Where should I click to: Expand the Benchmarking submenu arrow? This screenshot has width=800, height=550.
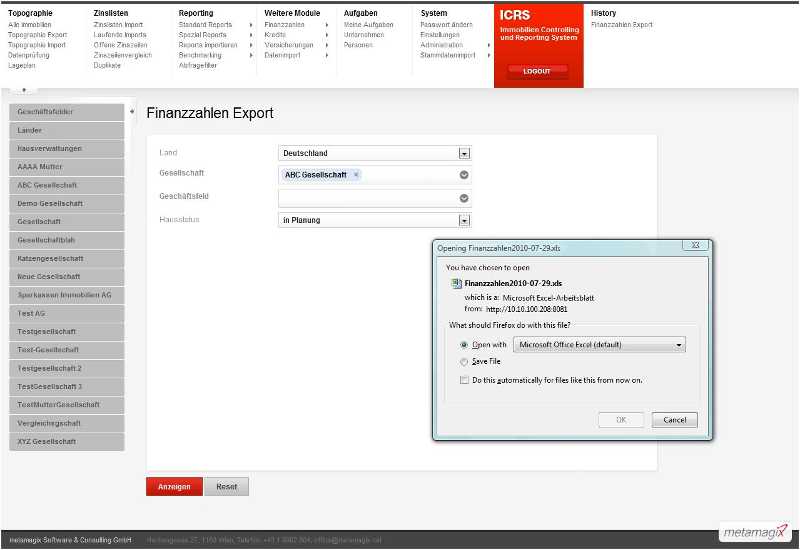251,55
